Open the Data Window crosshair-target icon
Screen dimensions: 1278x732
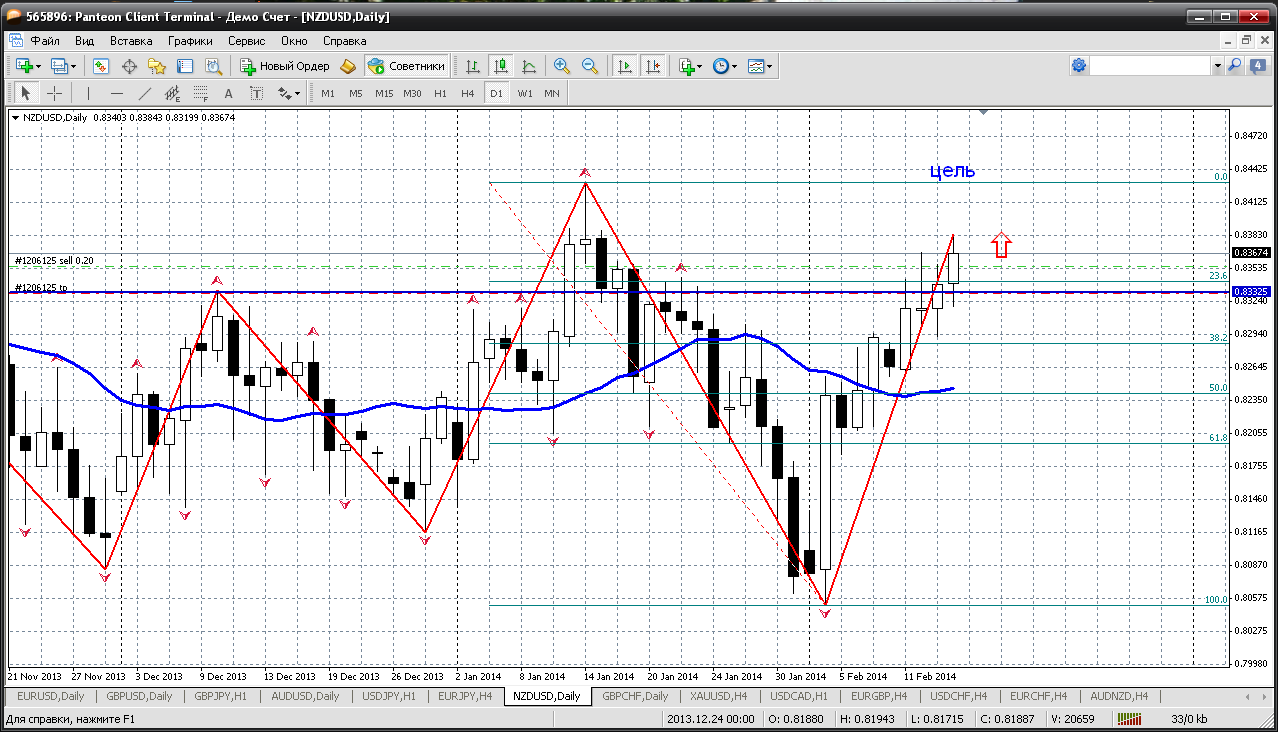(x=129, y=66)
